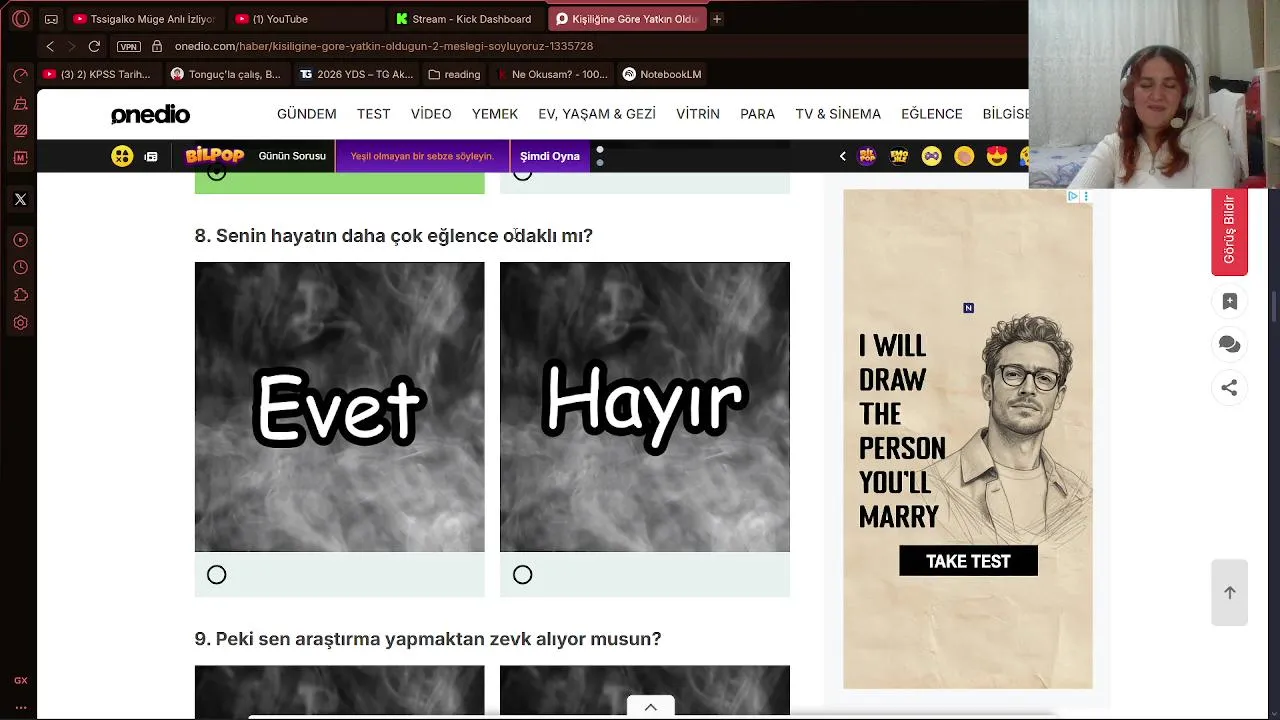Click the Şimdi Oyna button
Image resolution: width=1280 pixels, height=720 pixels.
[x=550, y=156]
